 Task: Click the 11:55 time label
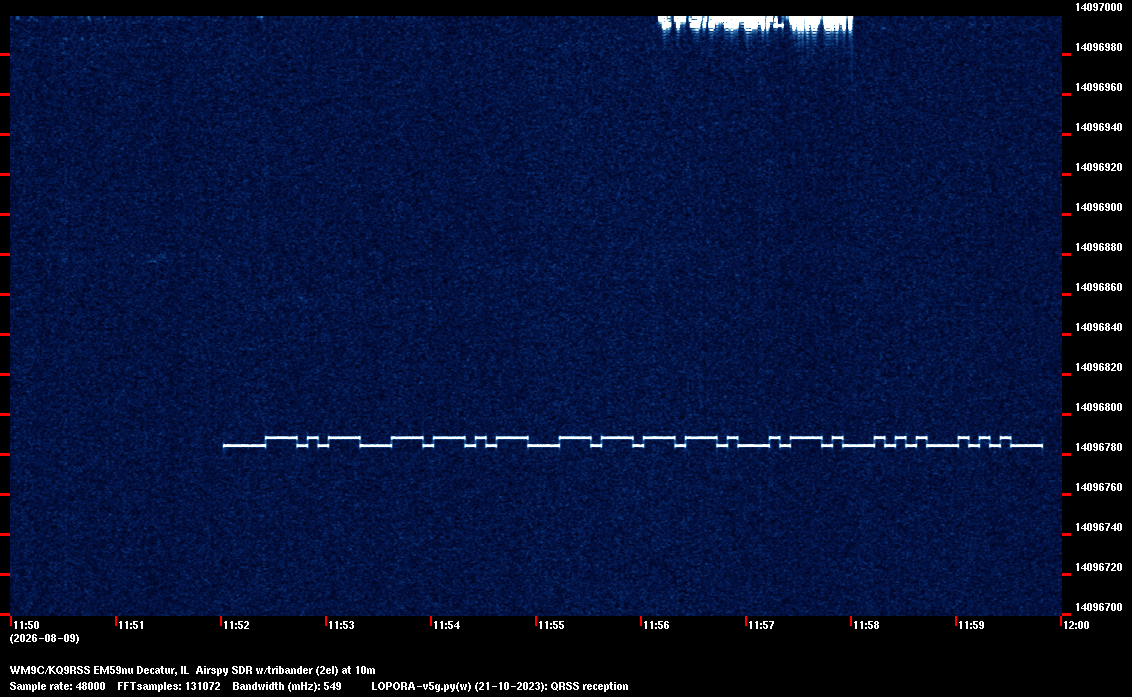pos(551,625)
